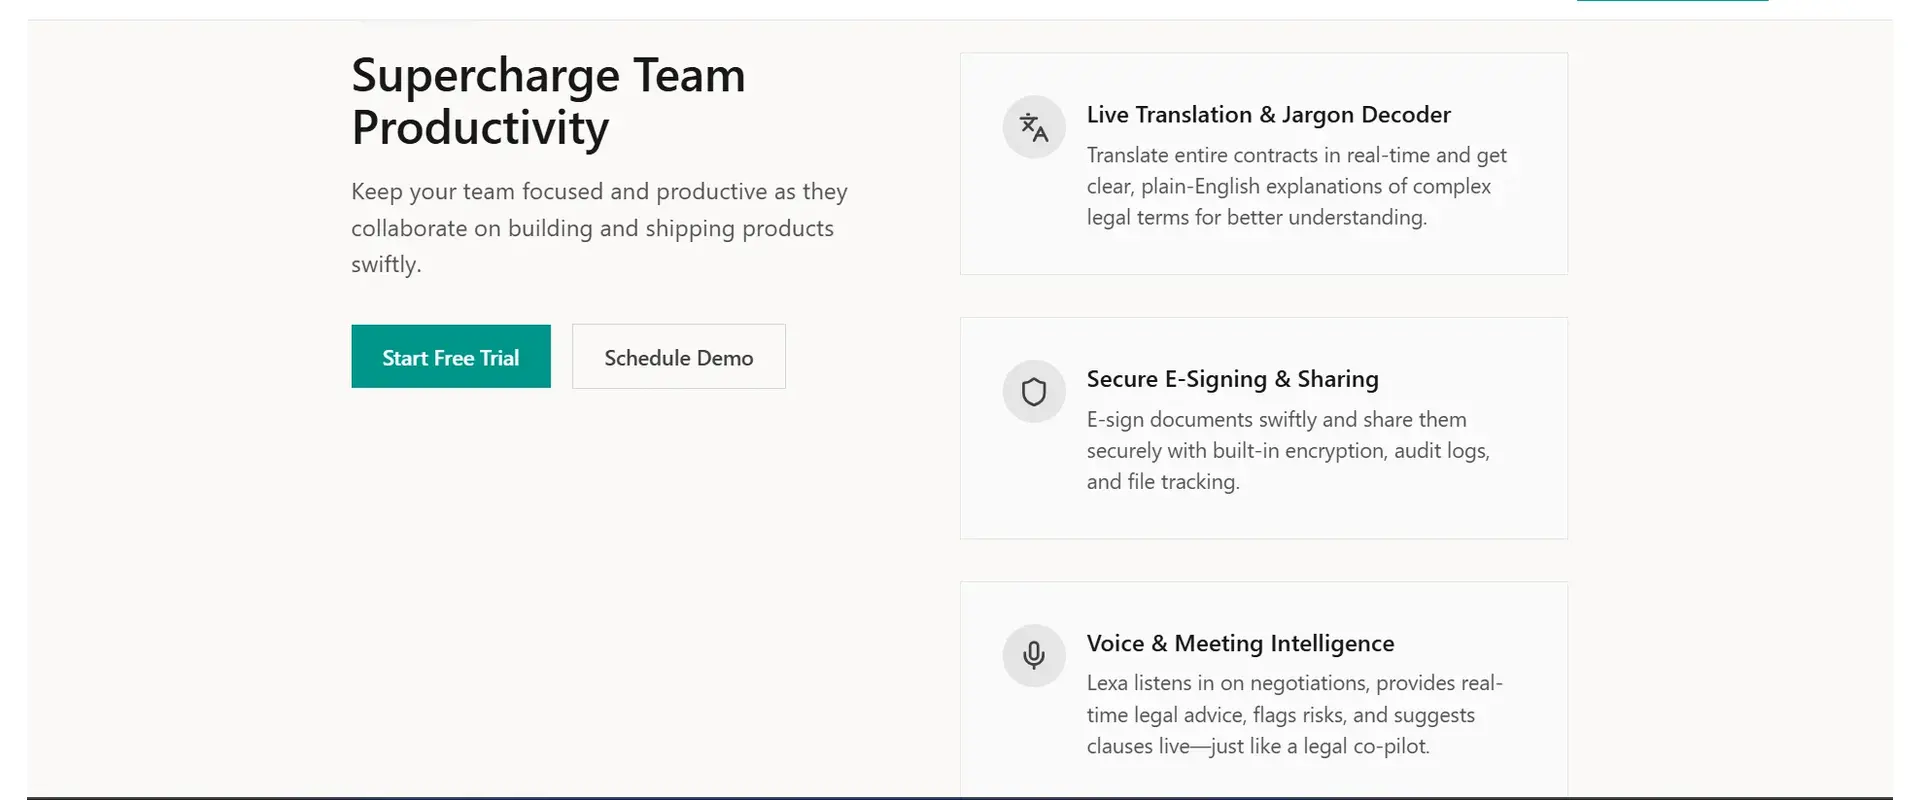The height and width of the screenshot is (800, 1920).
Task: Open the Voice & Meeting Intelligence title
Action: tap(1240, 643)
